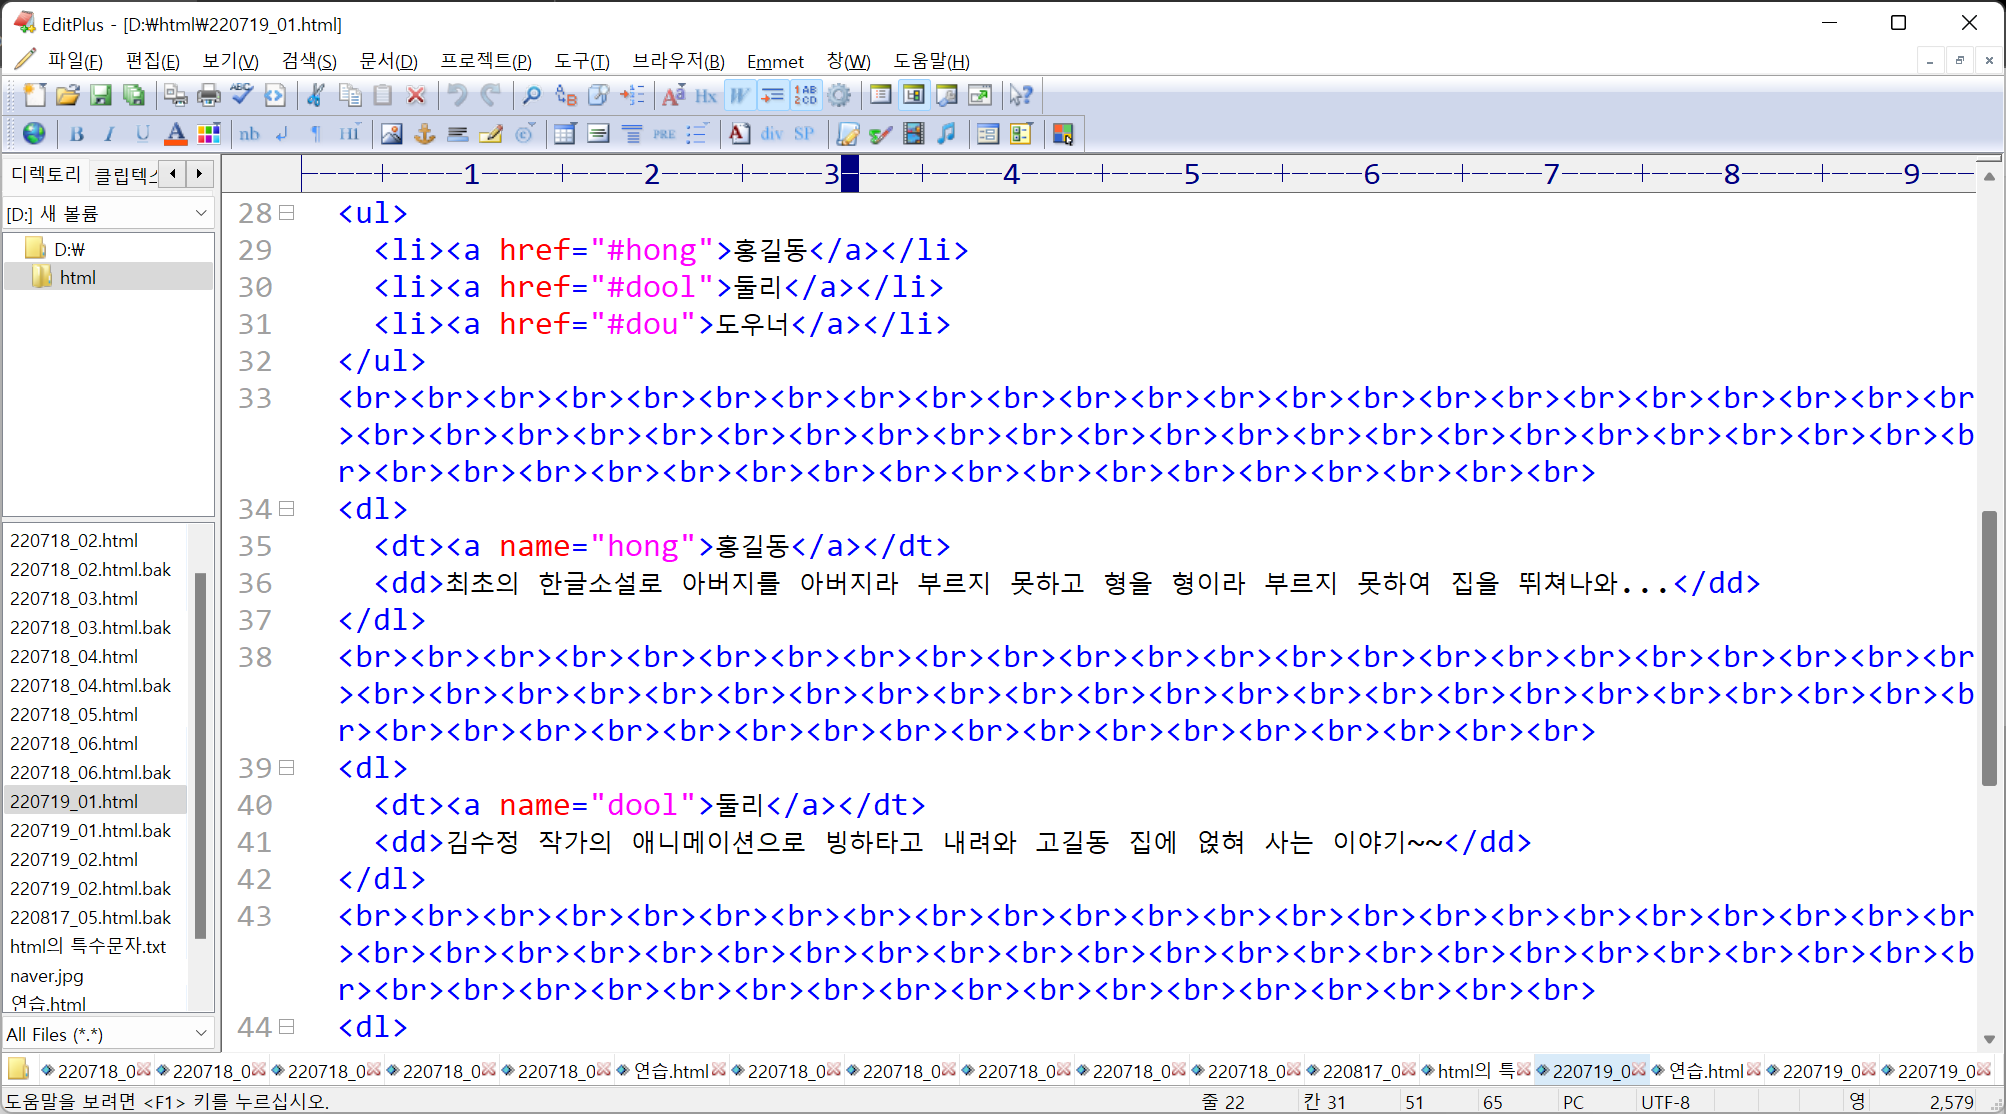2006x1114 pixels.
Task: Toggle word wrap W button
Action: coord(739,95)
